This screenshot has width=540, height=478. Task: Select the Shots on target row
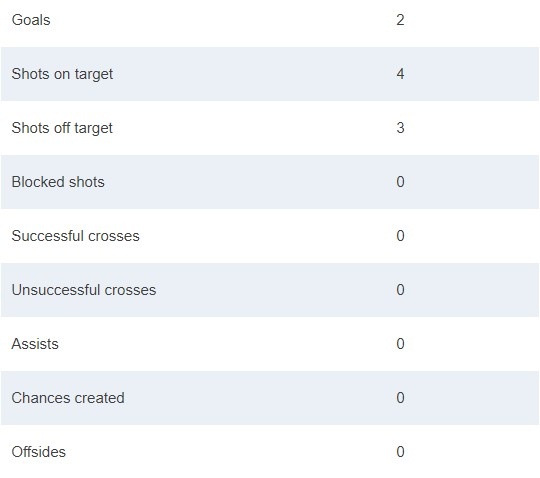270,74
